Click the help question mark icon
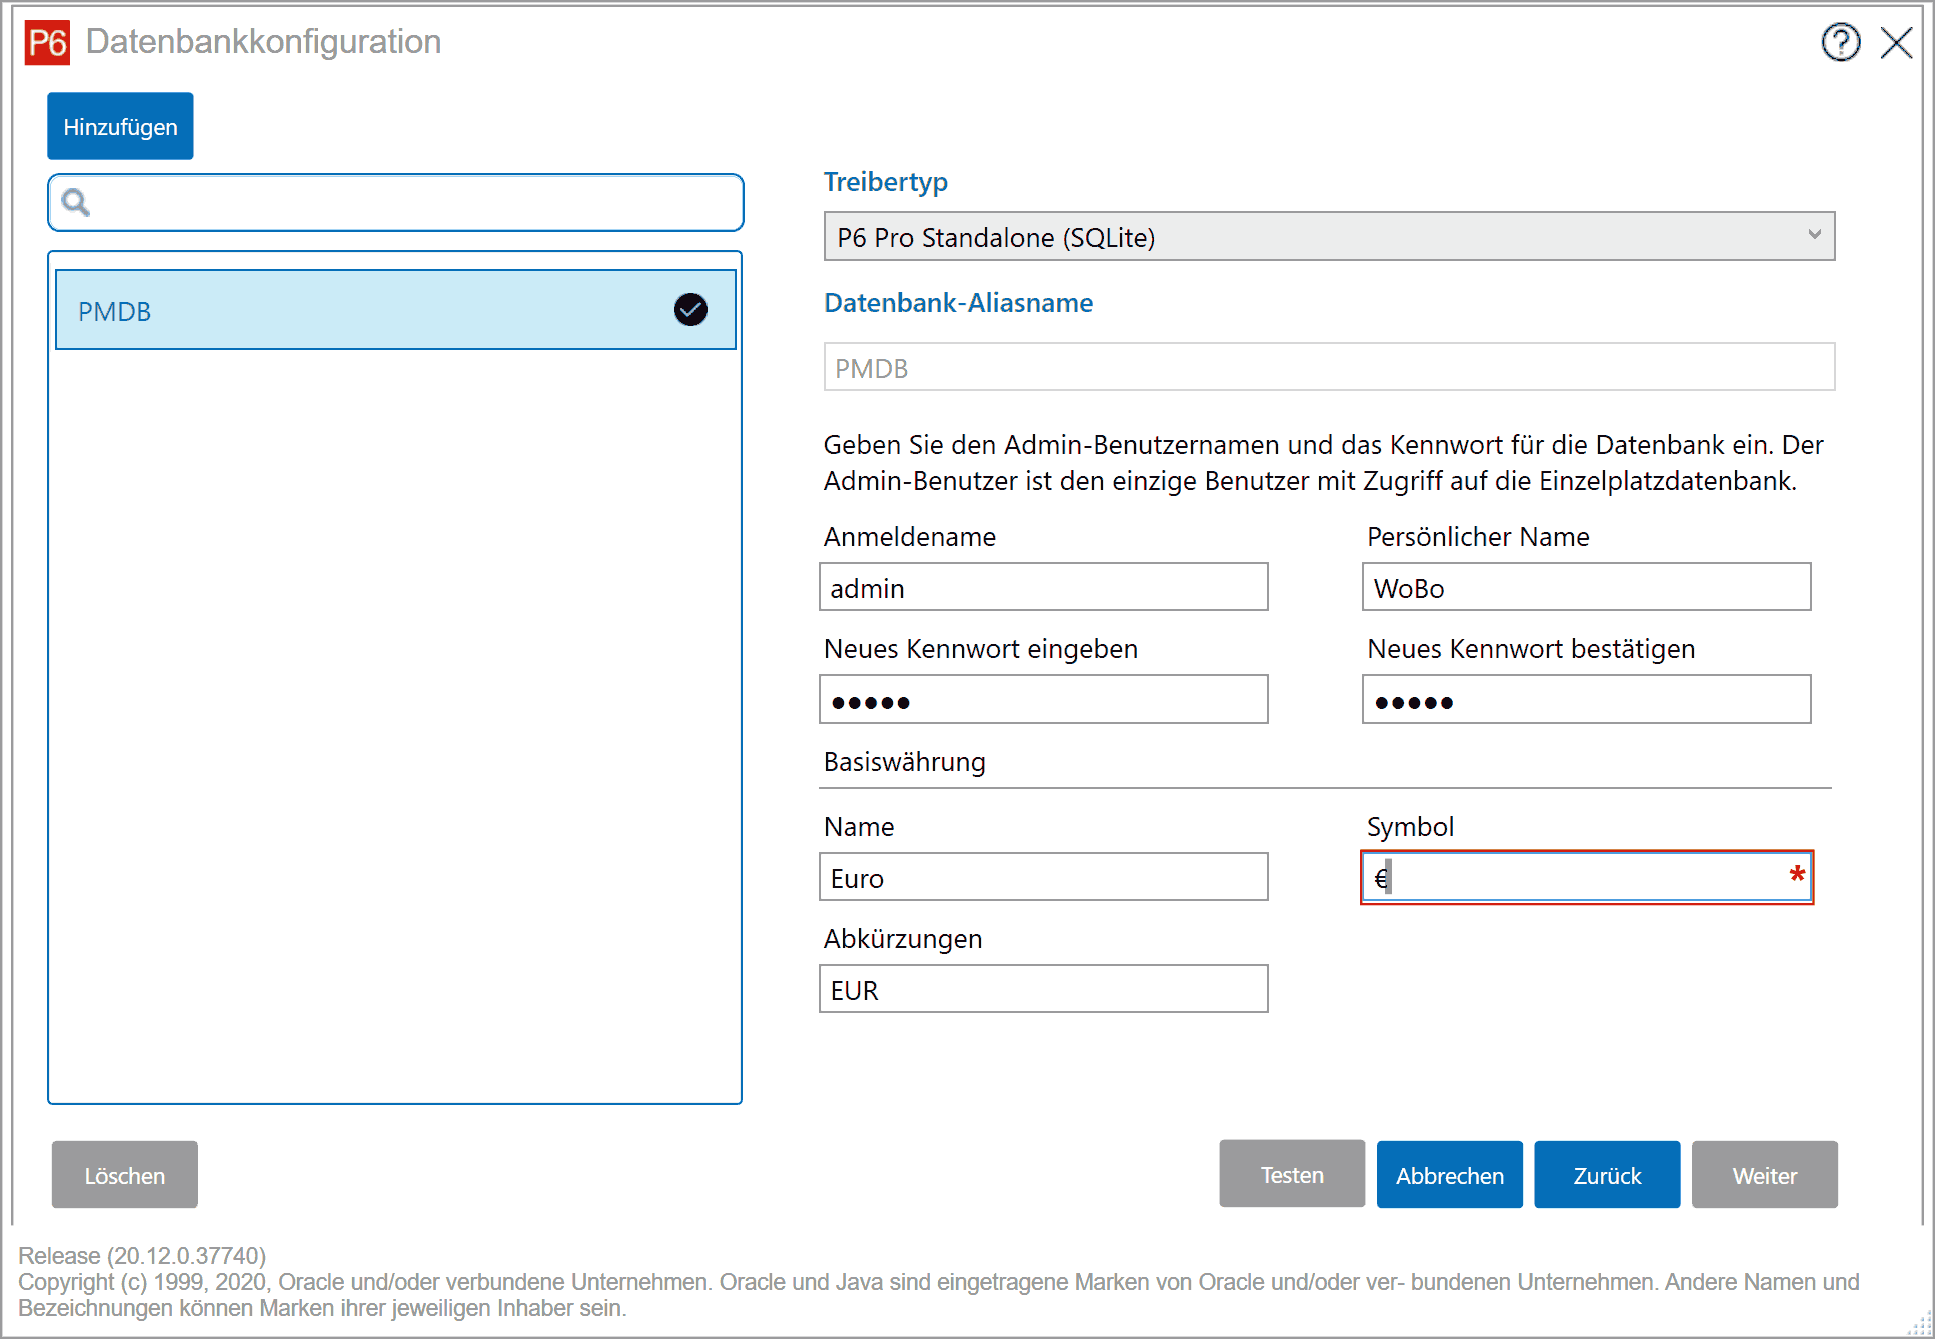The height and width of the screenshot is (1339, 1935). point(1840,43)
